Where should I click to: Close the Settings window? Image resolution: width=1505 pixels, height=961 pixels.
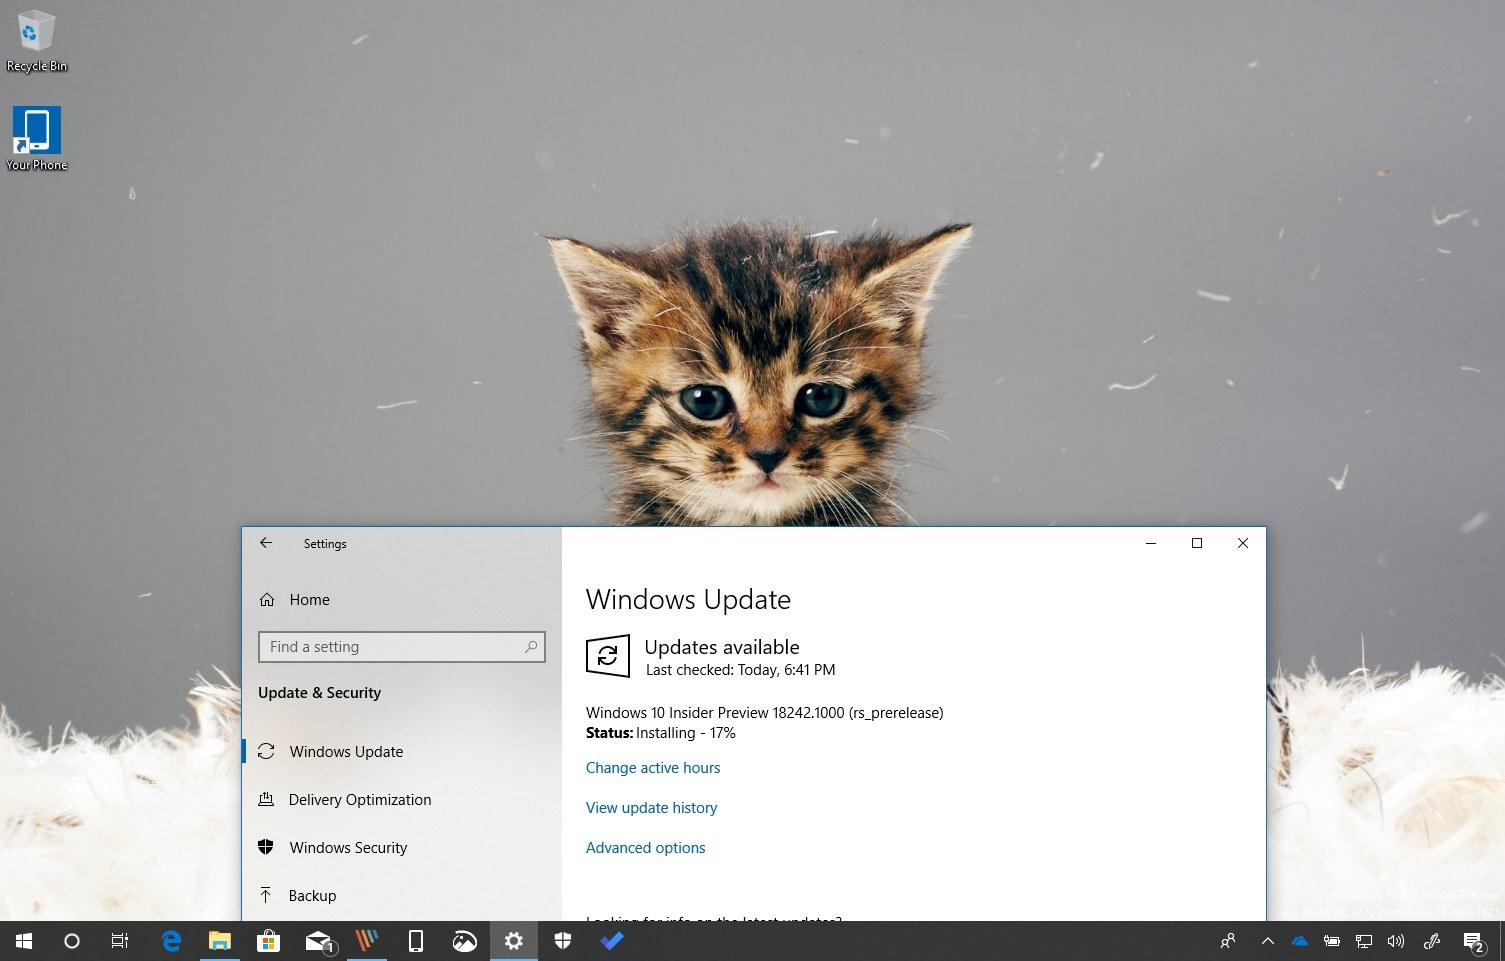pyautogui.click(x=1243, y=543)
